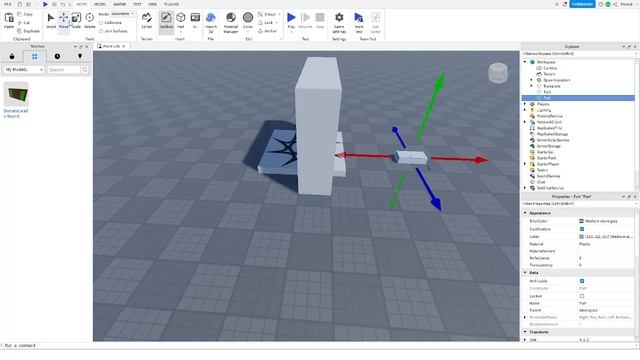Open the TEST ribbon tab
This screenshot has height=360, width=640.
(x=137, y=4)
